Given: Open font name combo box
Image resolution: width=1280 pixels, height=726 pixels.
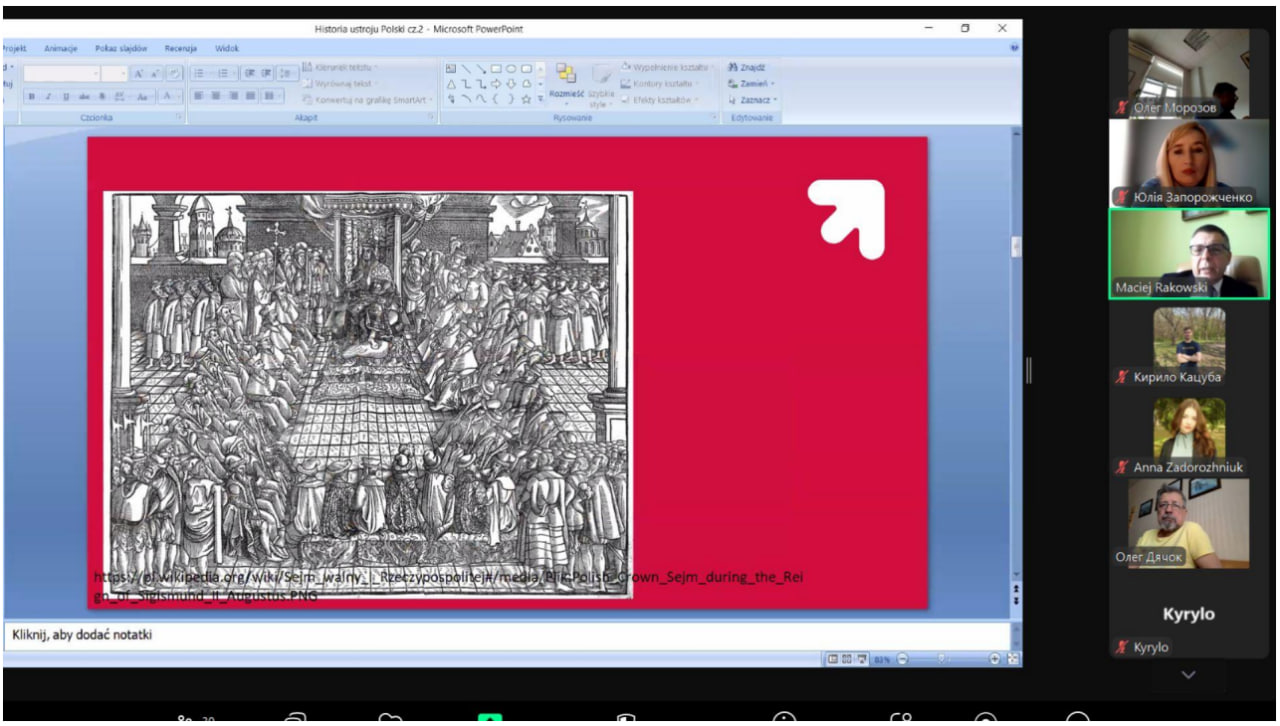Looking at the screenshot, I should (x=61, y=74).
